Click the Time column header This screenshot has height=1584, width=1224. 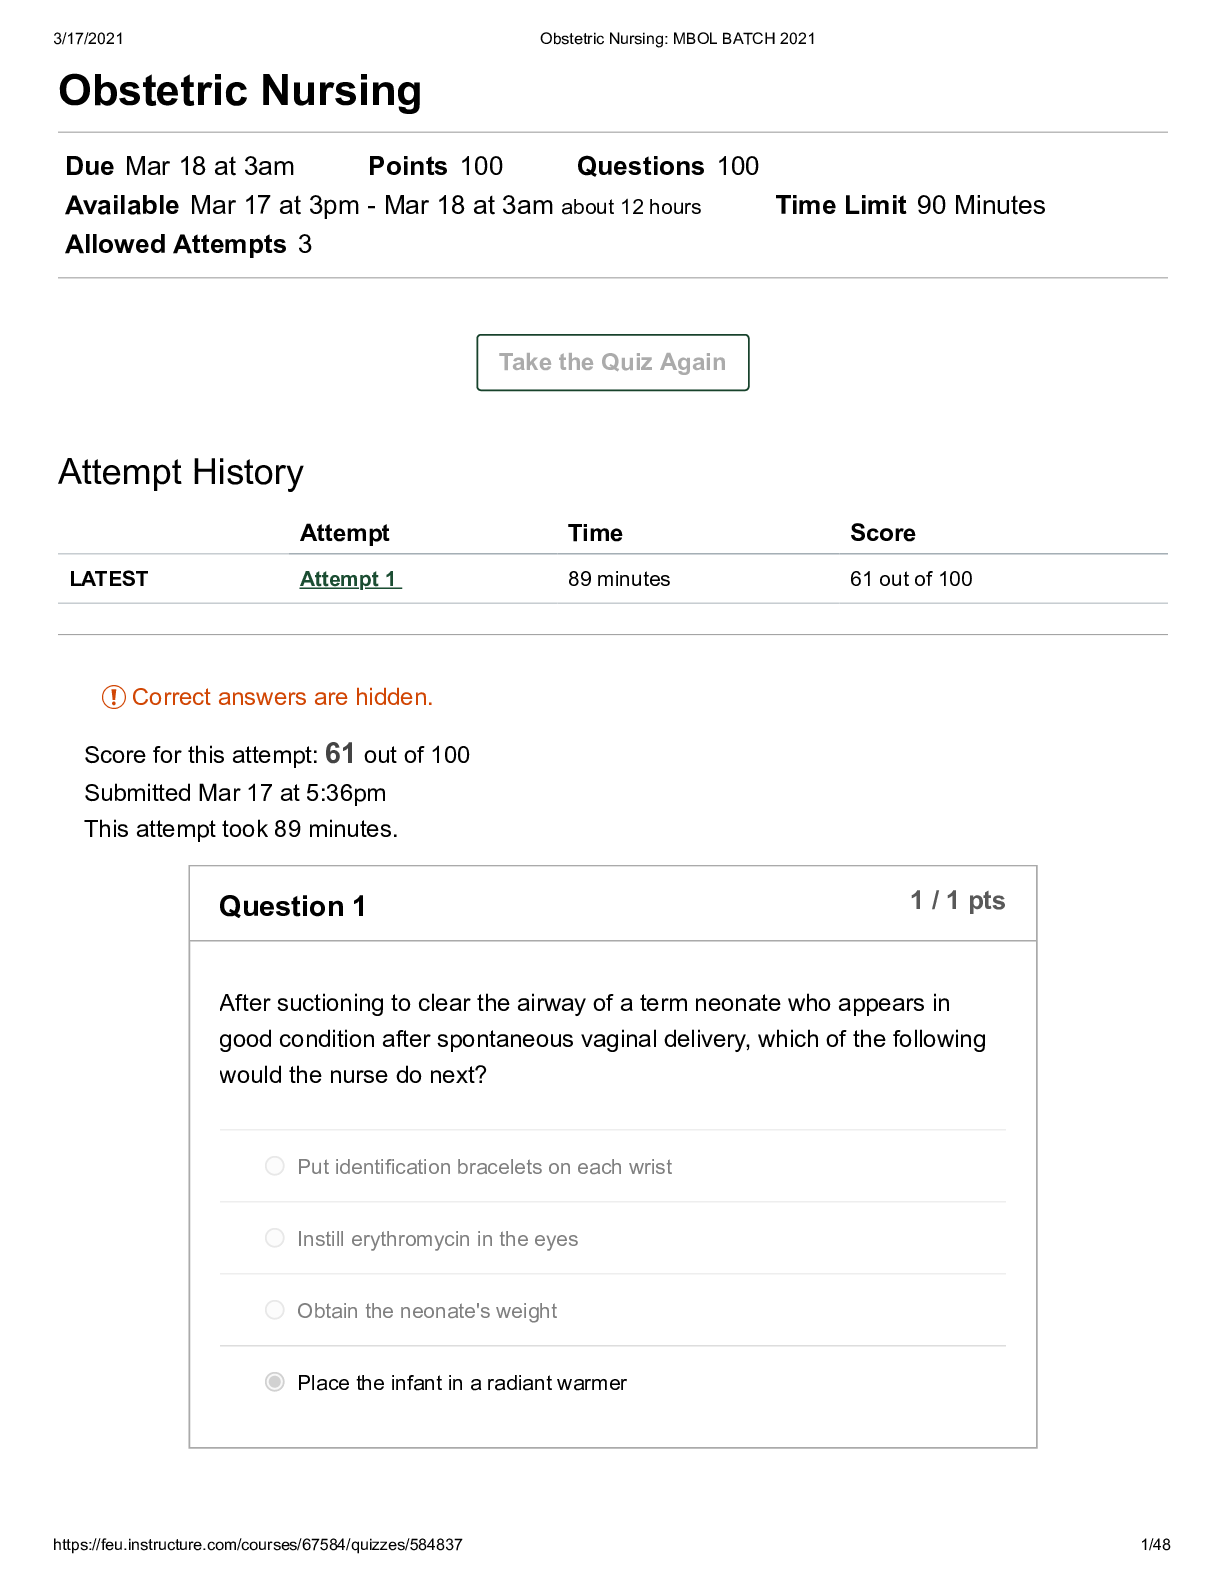[x=595, y=533]
